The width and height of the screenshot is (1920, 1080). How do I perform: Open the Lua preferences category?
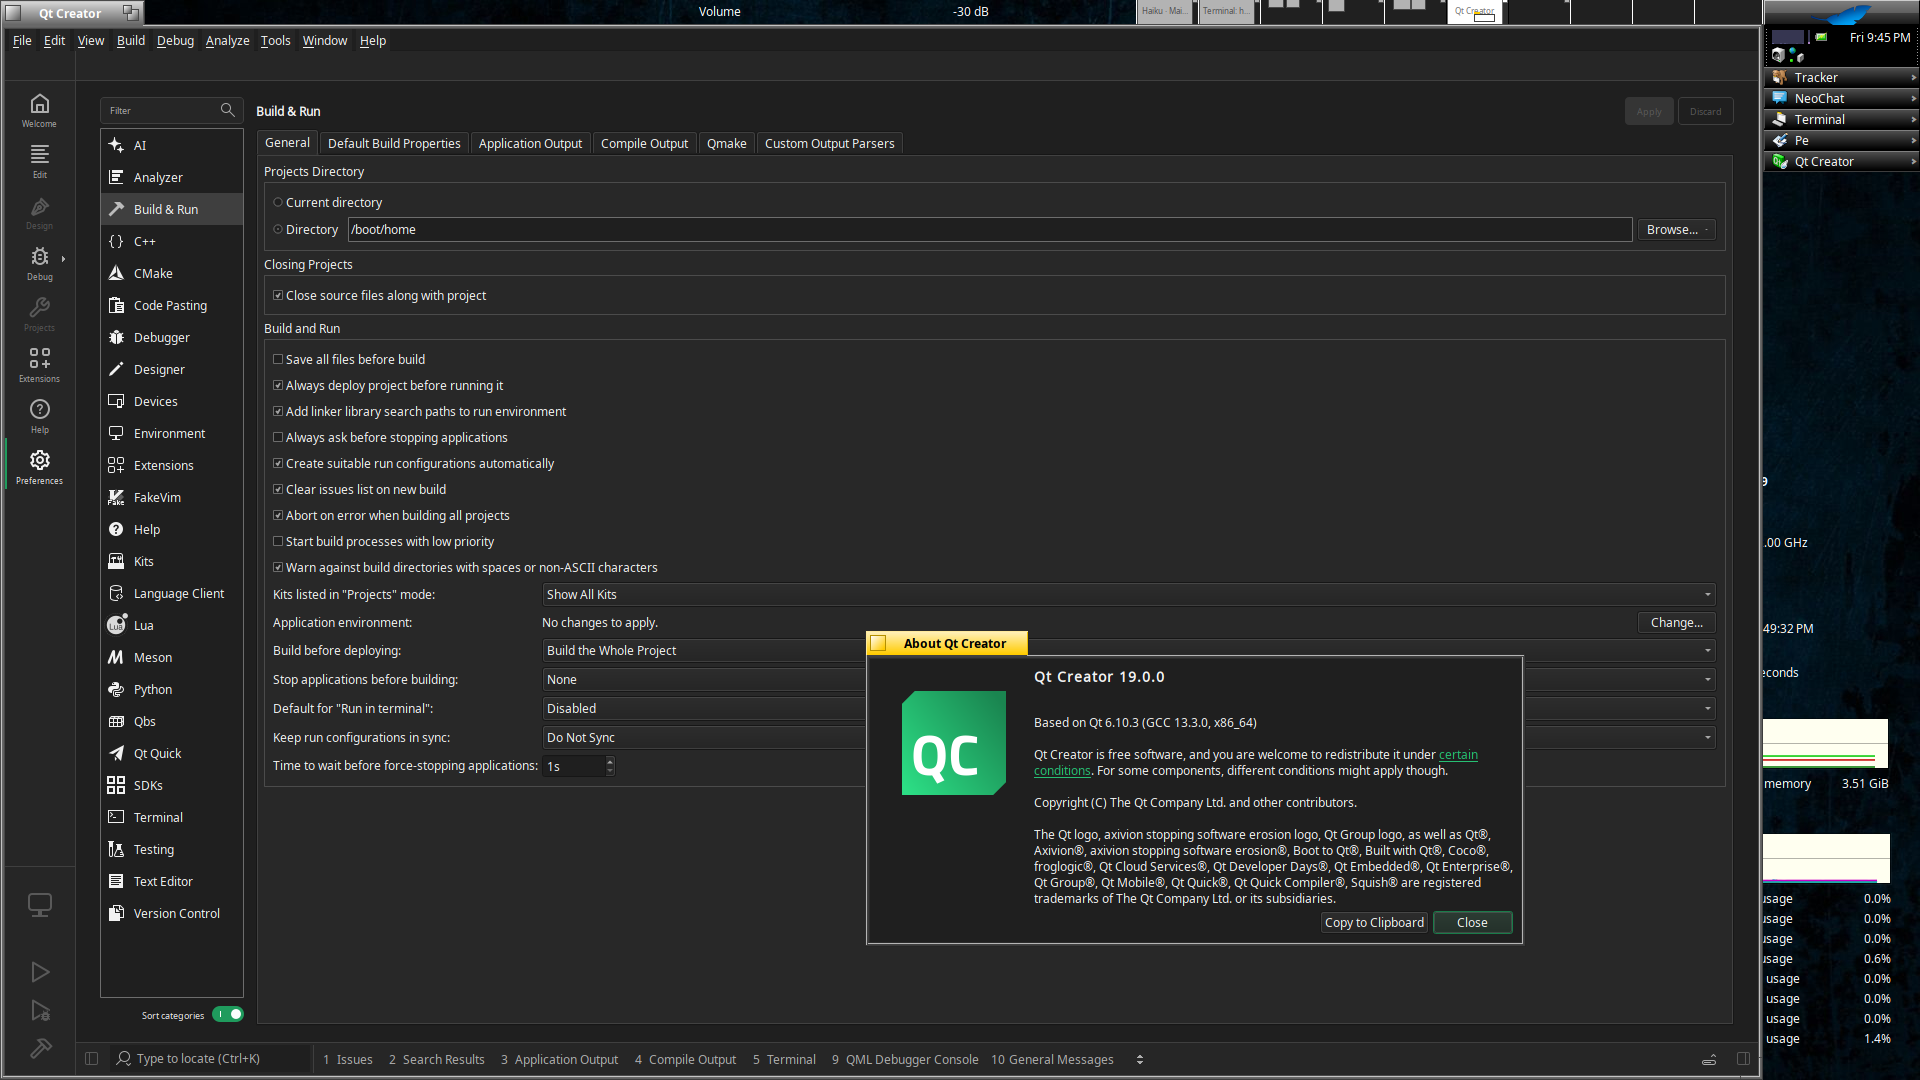[172, 625]
